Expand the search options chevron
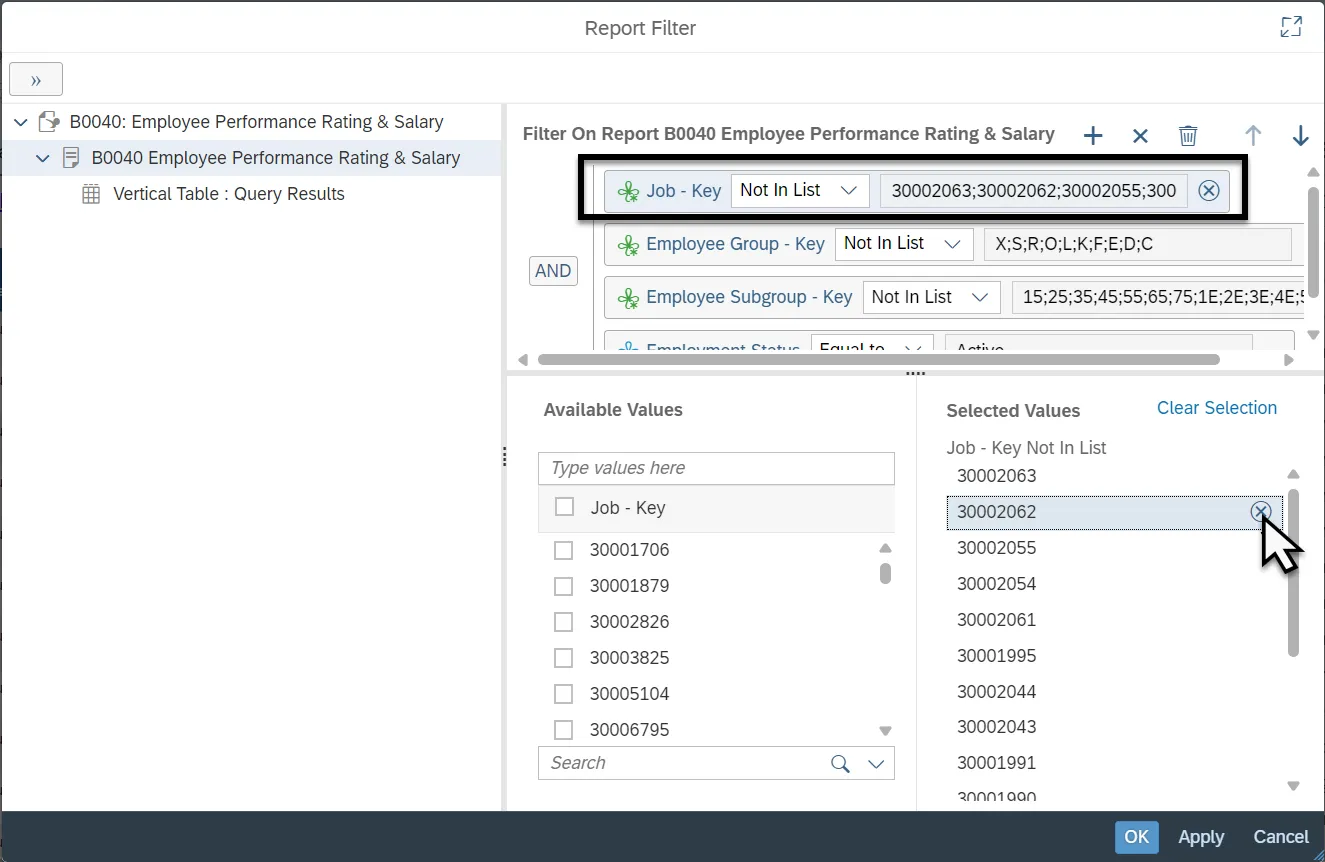The height and width of the screenshot is (862, 1325). [876, 764]
